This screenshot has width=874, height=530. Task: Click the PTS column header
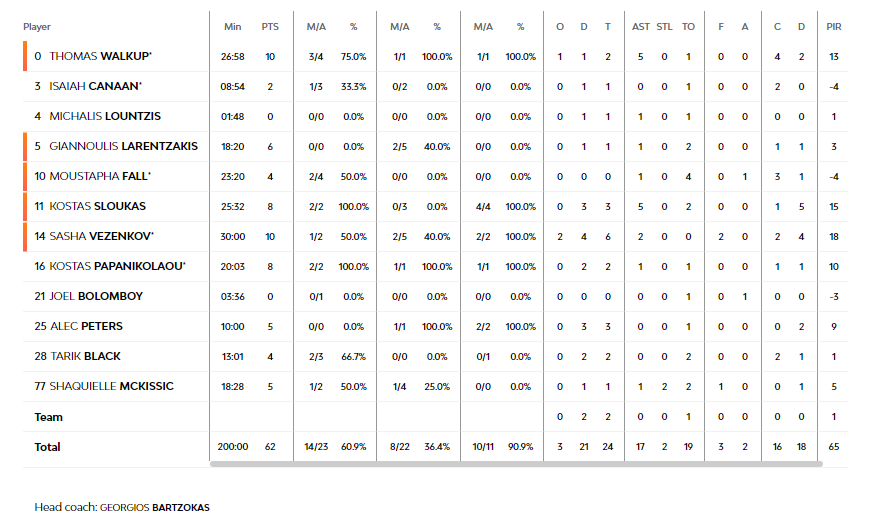click(270, 27)
